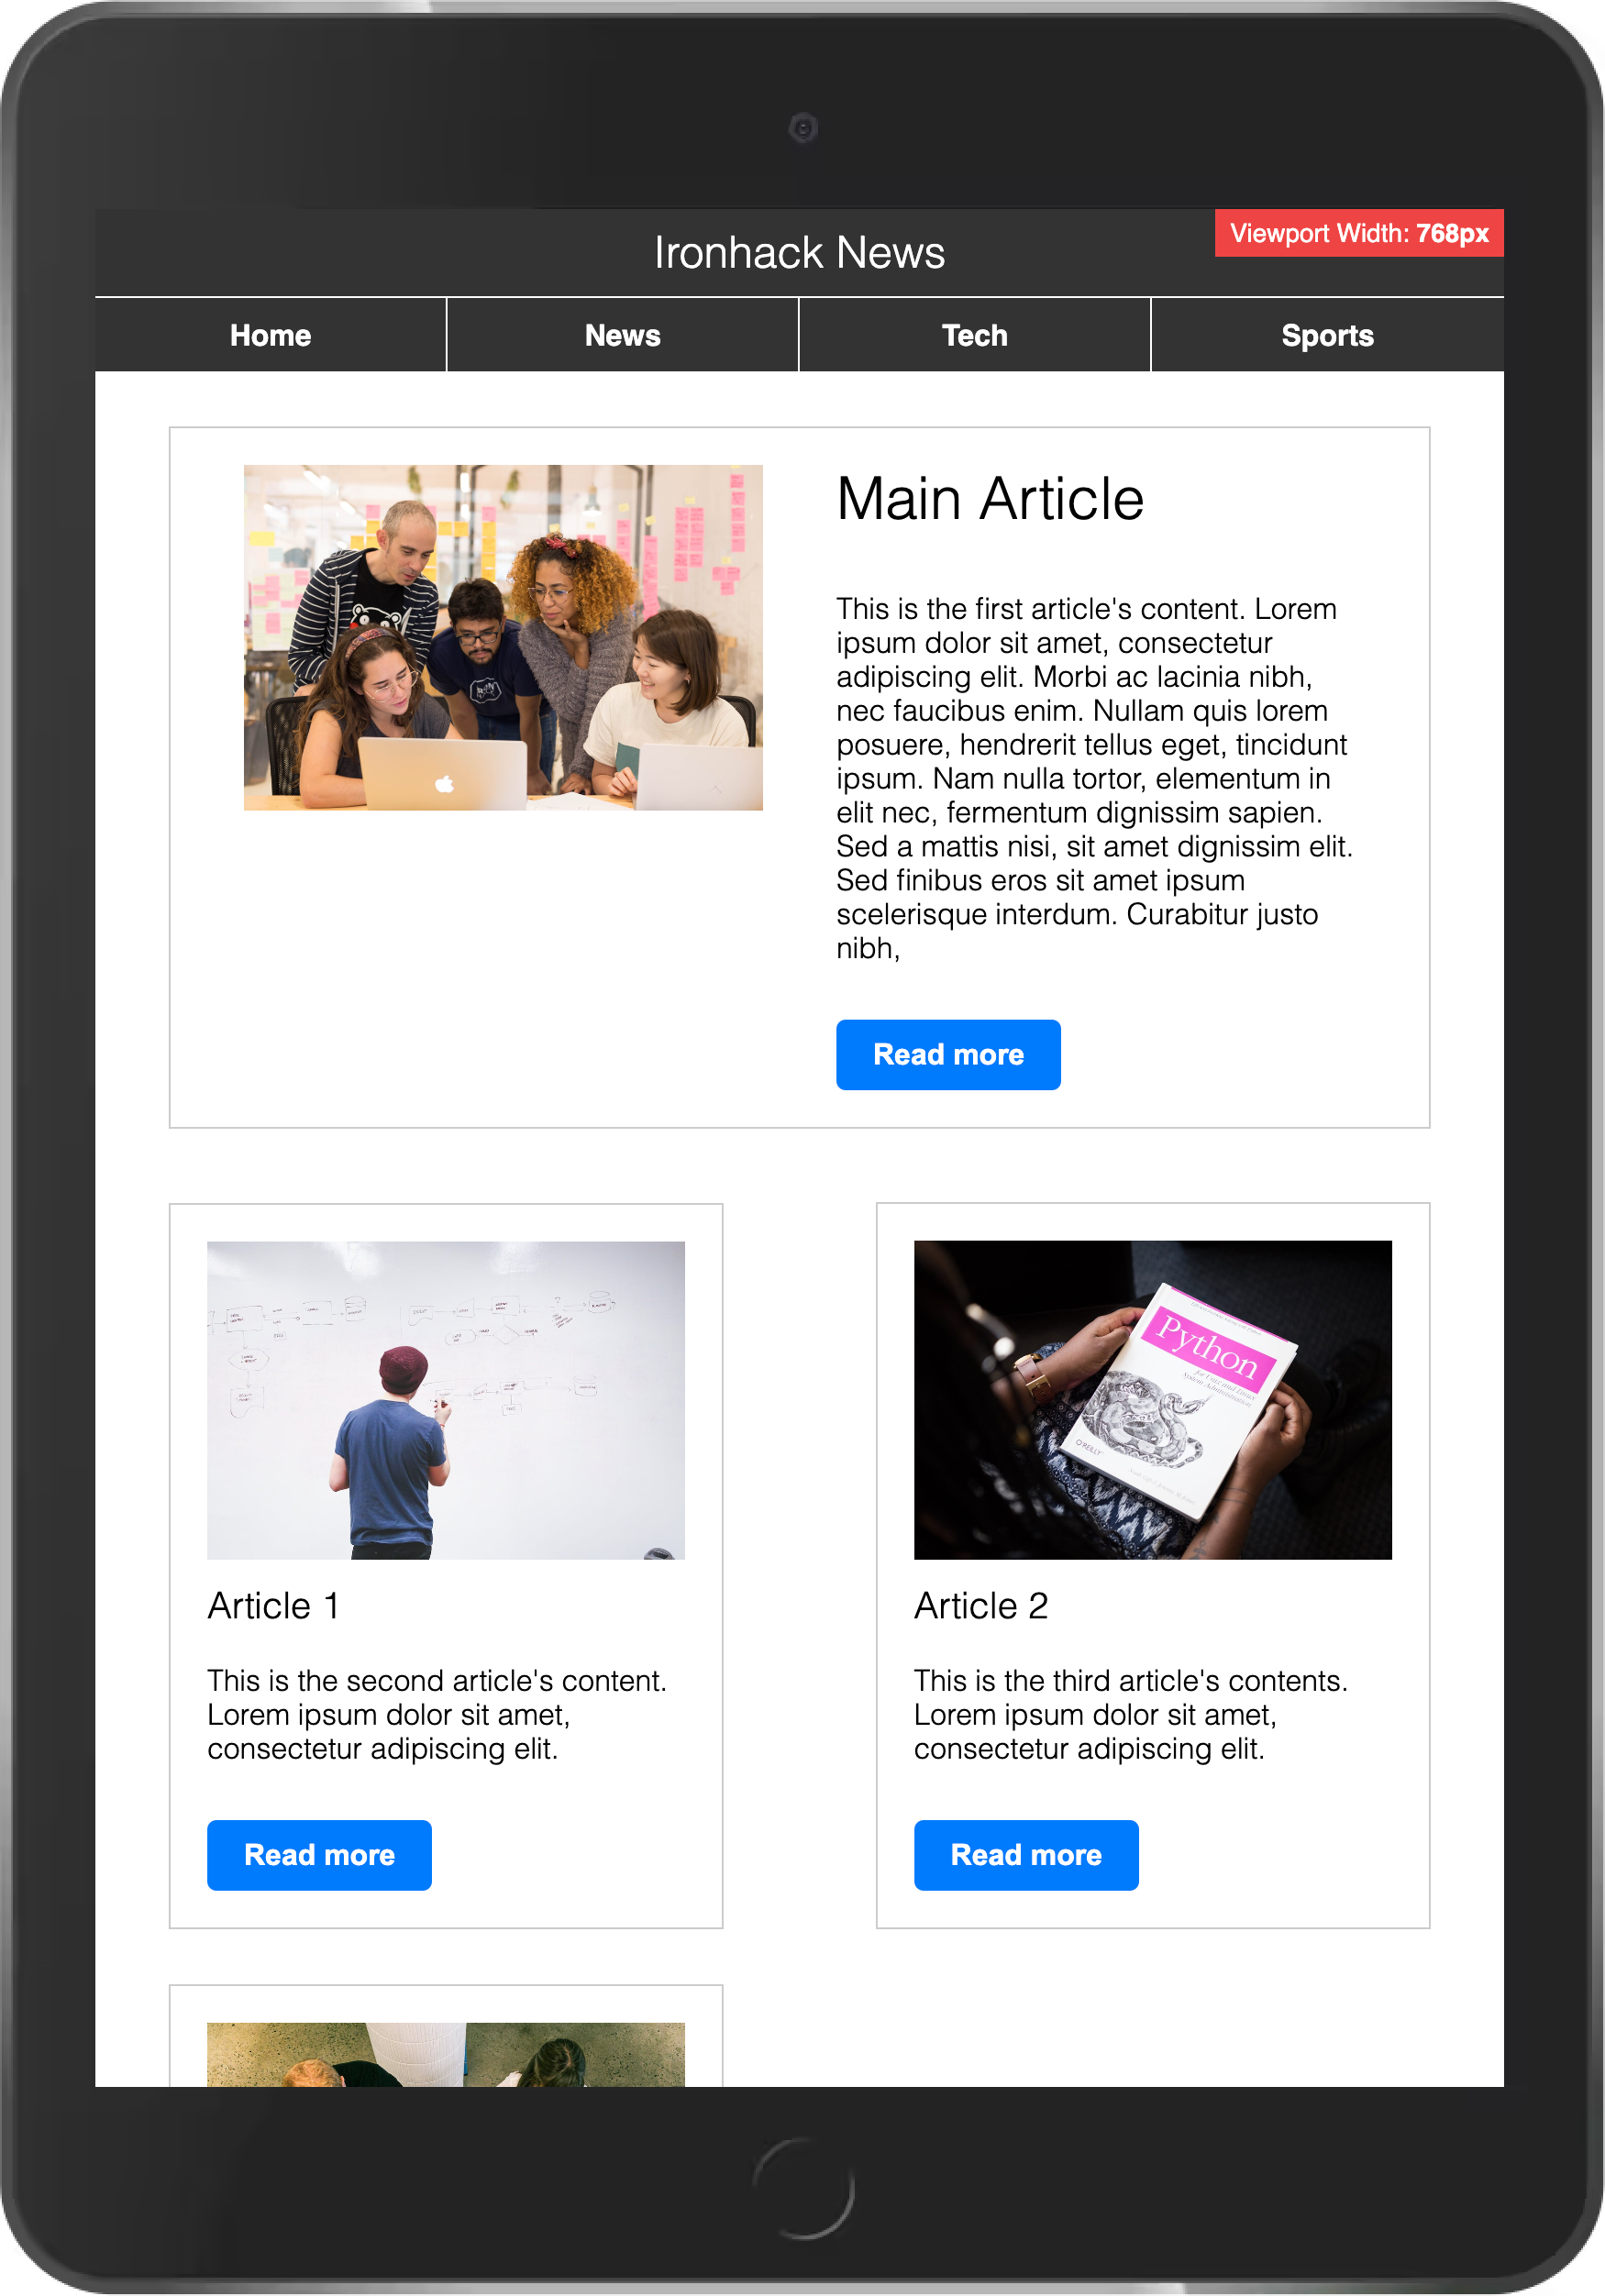The image size is (1605, 2296).
Task: Go to the Sports navigation tab
Action: [x=1327, y=335]
